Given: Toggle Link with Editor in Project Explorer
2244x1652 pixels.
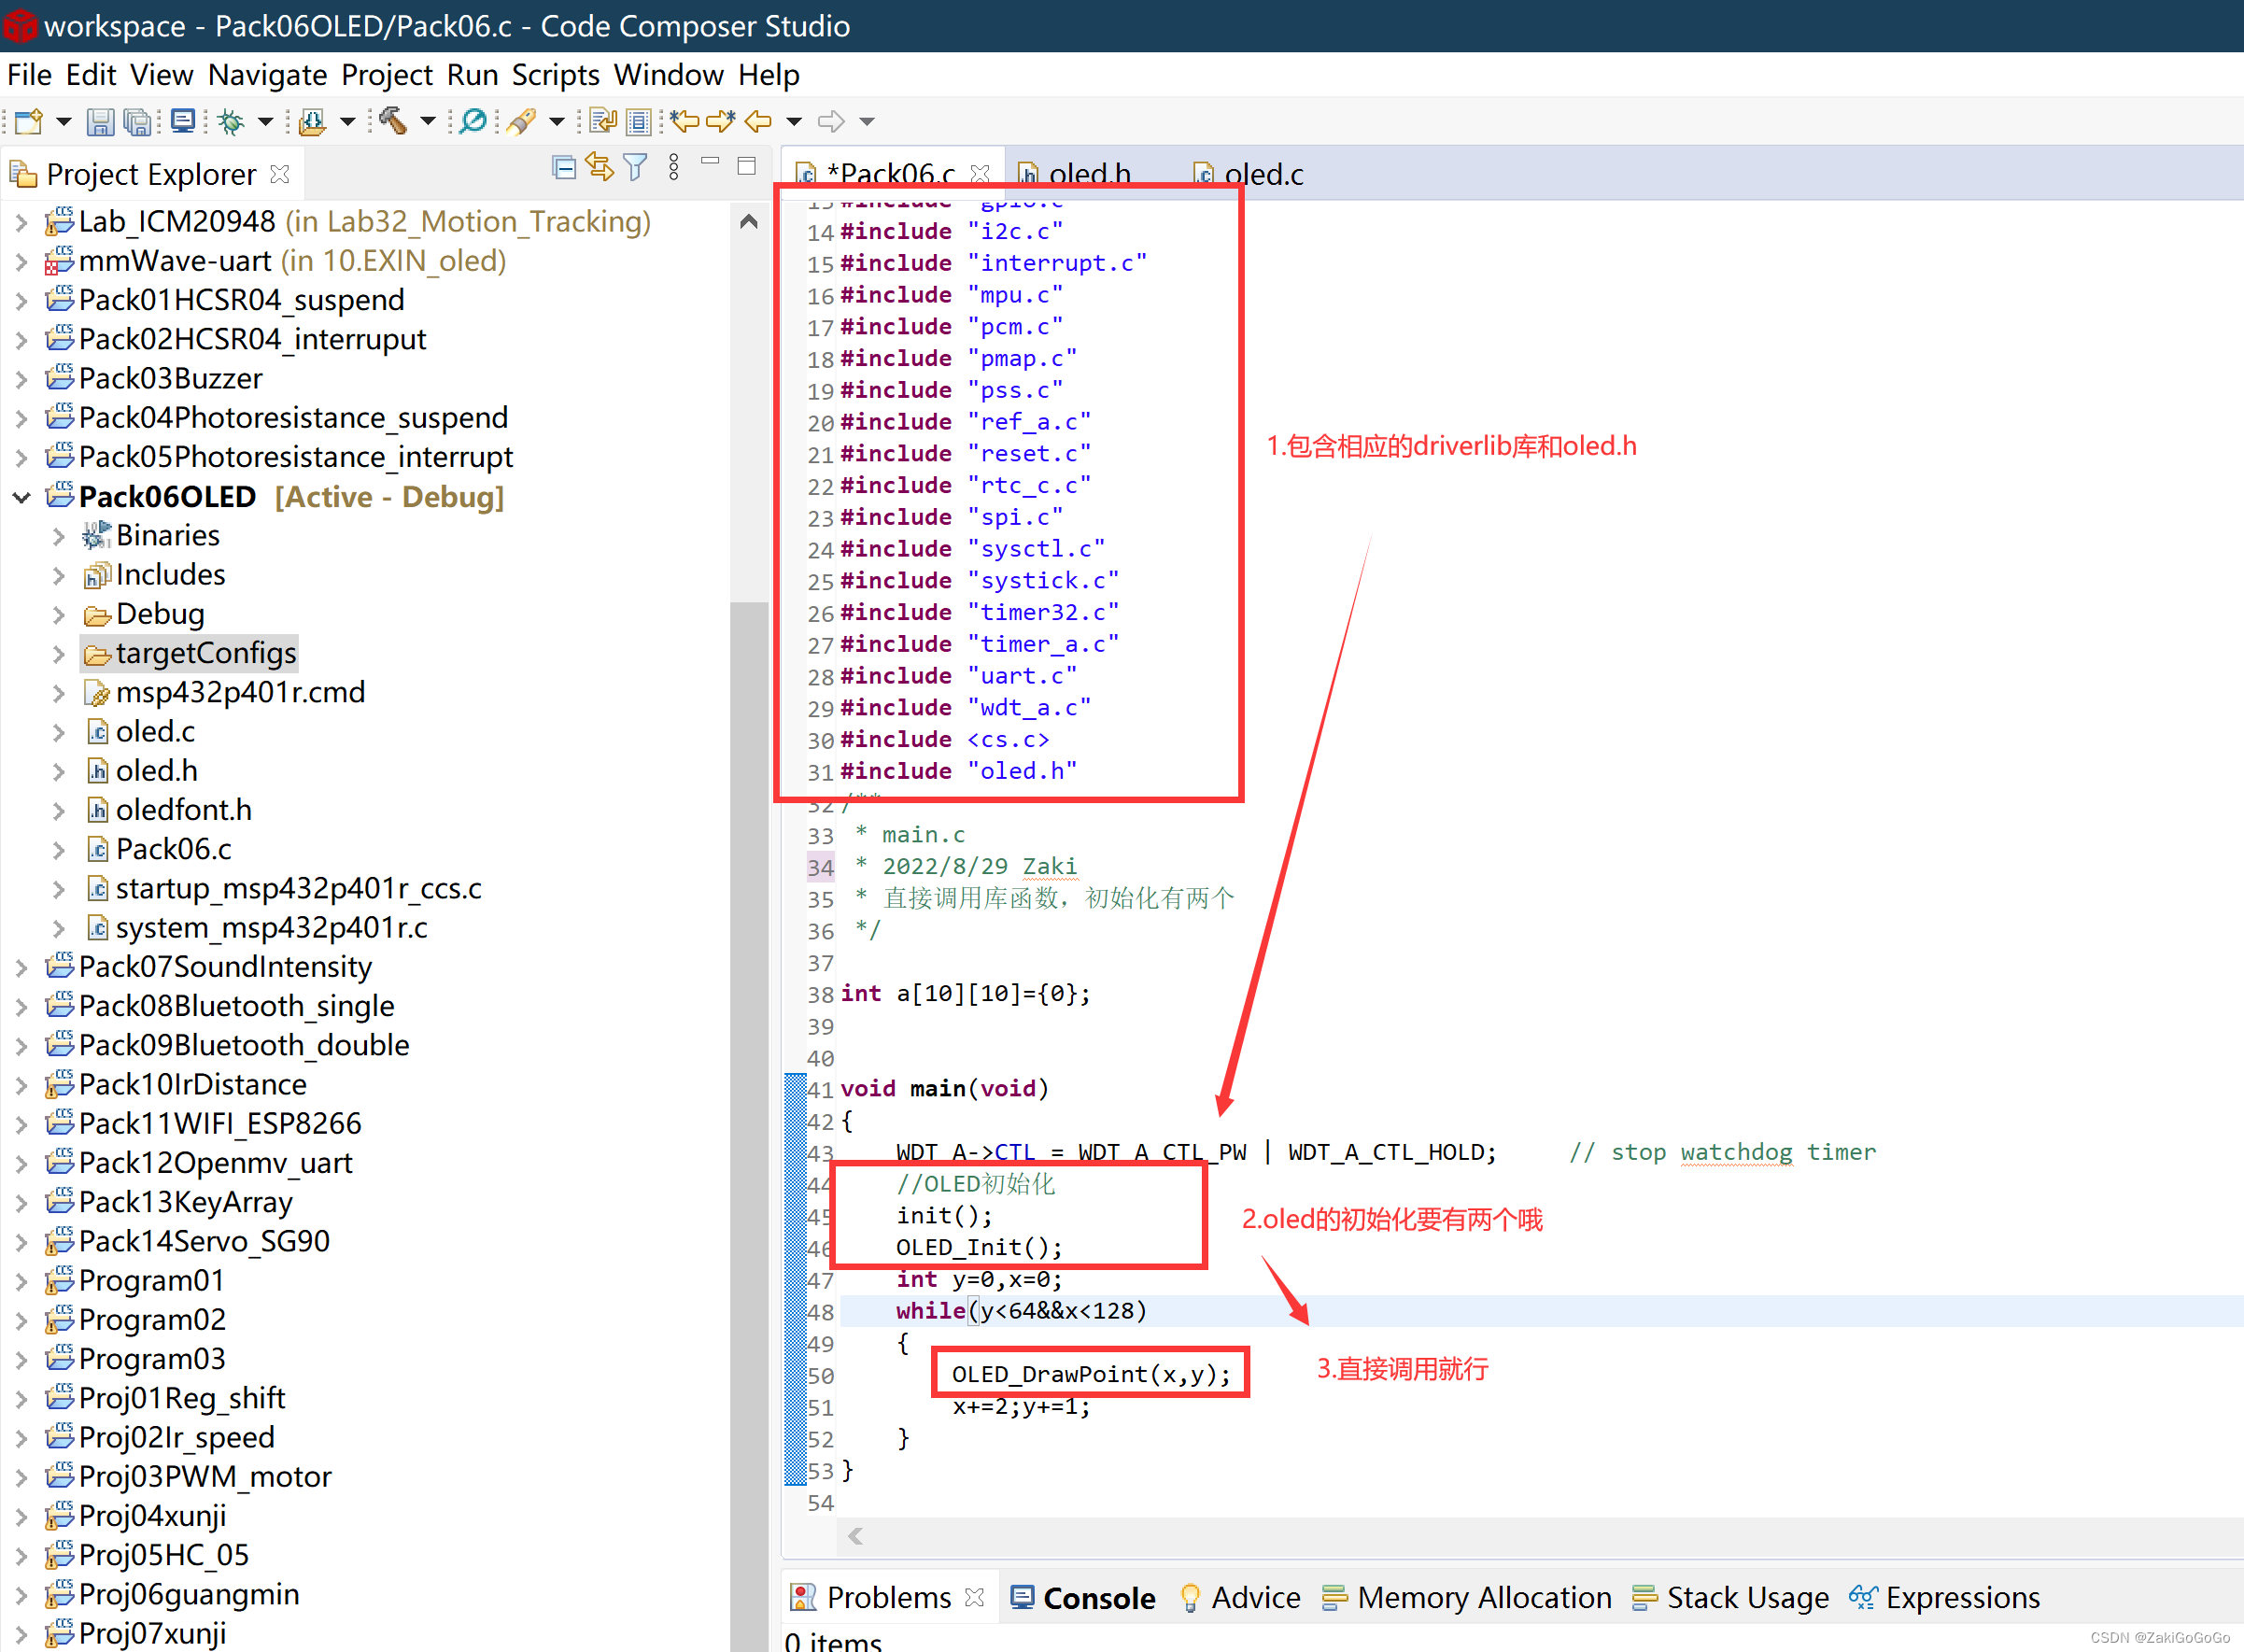Looking at the screenshot, I should click(x=599, y=168).
